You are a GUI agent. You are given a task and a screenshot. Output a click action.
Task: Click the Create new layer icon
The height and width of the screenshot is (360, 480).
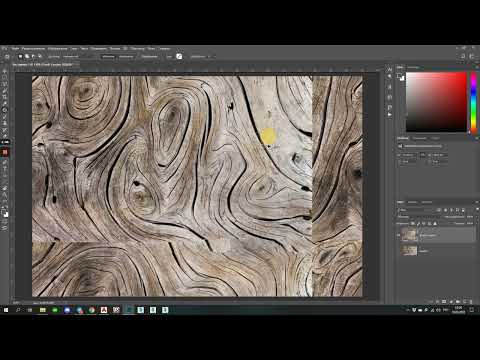pyautogui.click(x=464, y=301)
